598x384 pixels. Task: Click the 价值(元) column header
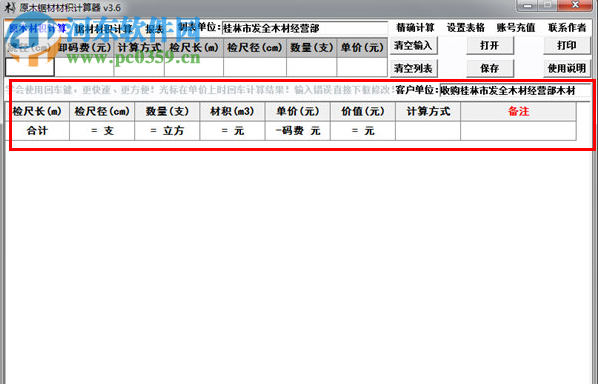(x=363, y=112)
